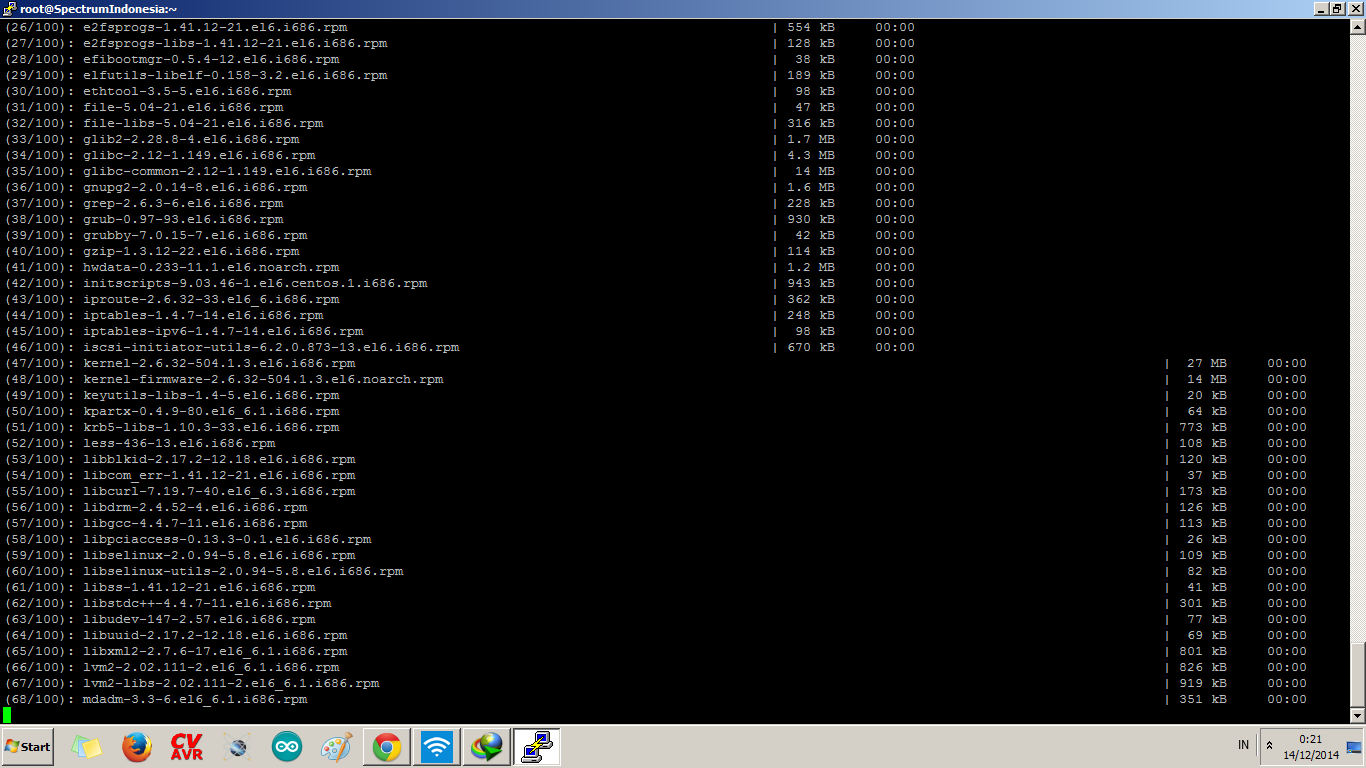The image size is (1366, 768).
Task: Click the line krb5-libs-1.10.3-33.el6.i686.rpm
Action: point(211,428)
